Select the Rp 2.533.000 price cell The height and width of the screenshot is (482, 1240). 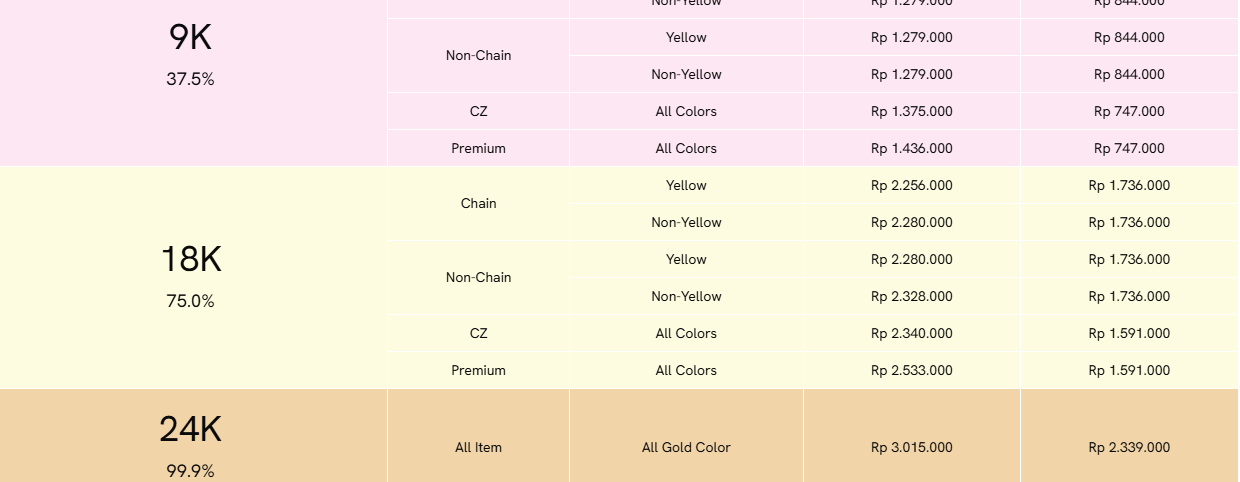click(912, 370)
